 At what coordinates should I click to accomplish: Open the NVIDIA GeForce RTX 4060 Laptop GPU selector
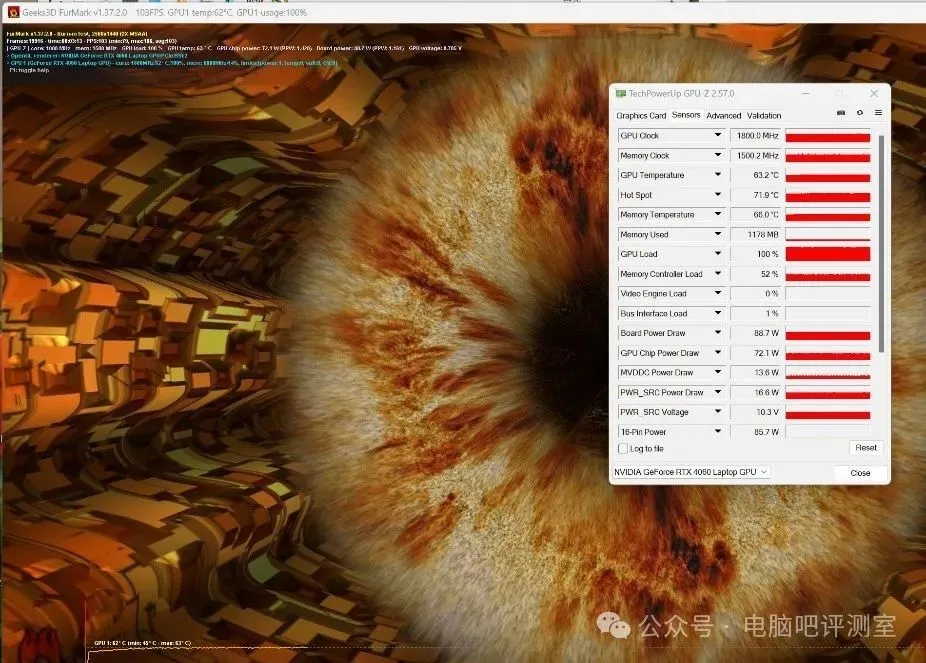[691, 472]
